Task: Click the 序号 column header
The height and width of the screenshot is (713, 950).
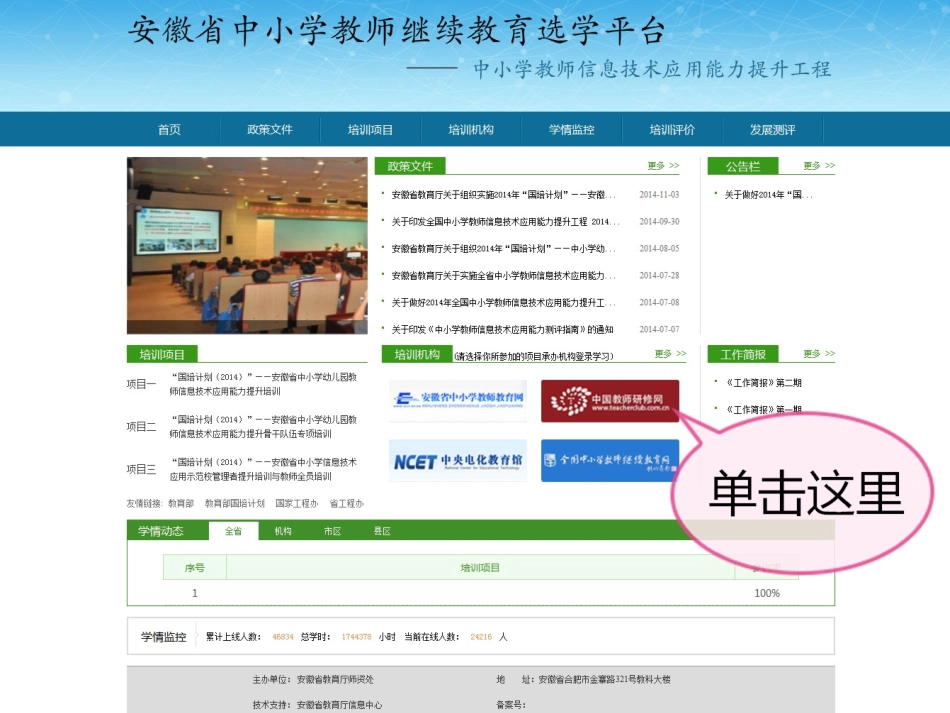Action: pyautogui.click(x=194, y=568)
